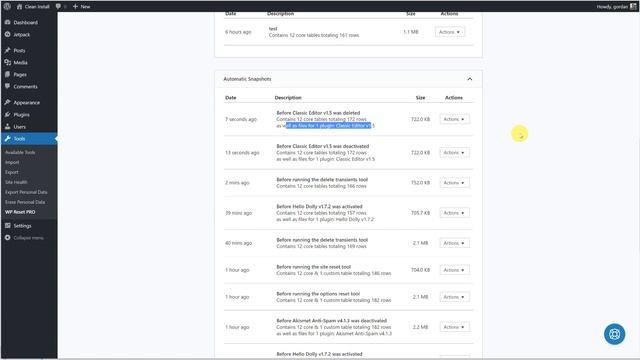Click 'Before Classic Editor v1.5 was deactivated' text
This screenshot has width=640, height=360.
322,146
